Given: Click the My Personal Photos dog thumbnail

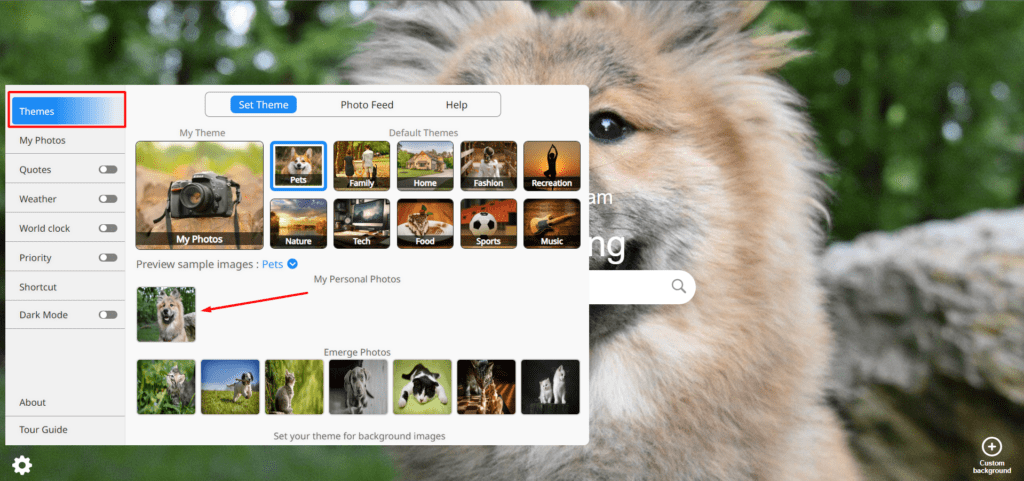Looking at the screenshot, I should pos(166,314).
